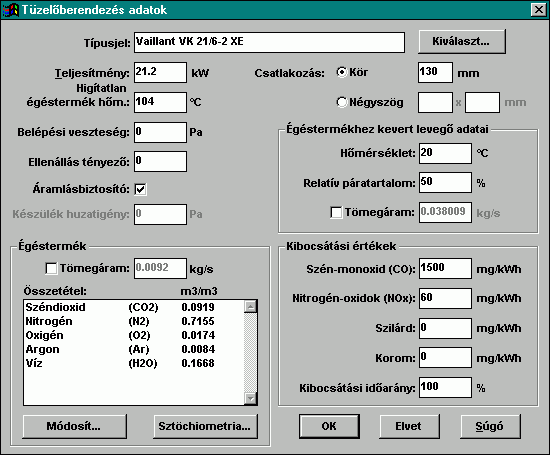Click the Nitrogén-oxidok (NOx) field
Screen dimensions: 550x455
(x=445, y=299)
